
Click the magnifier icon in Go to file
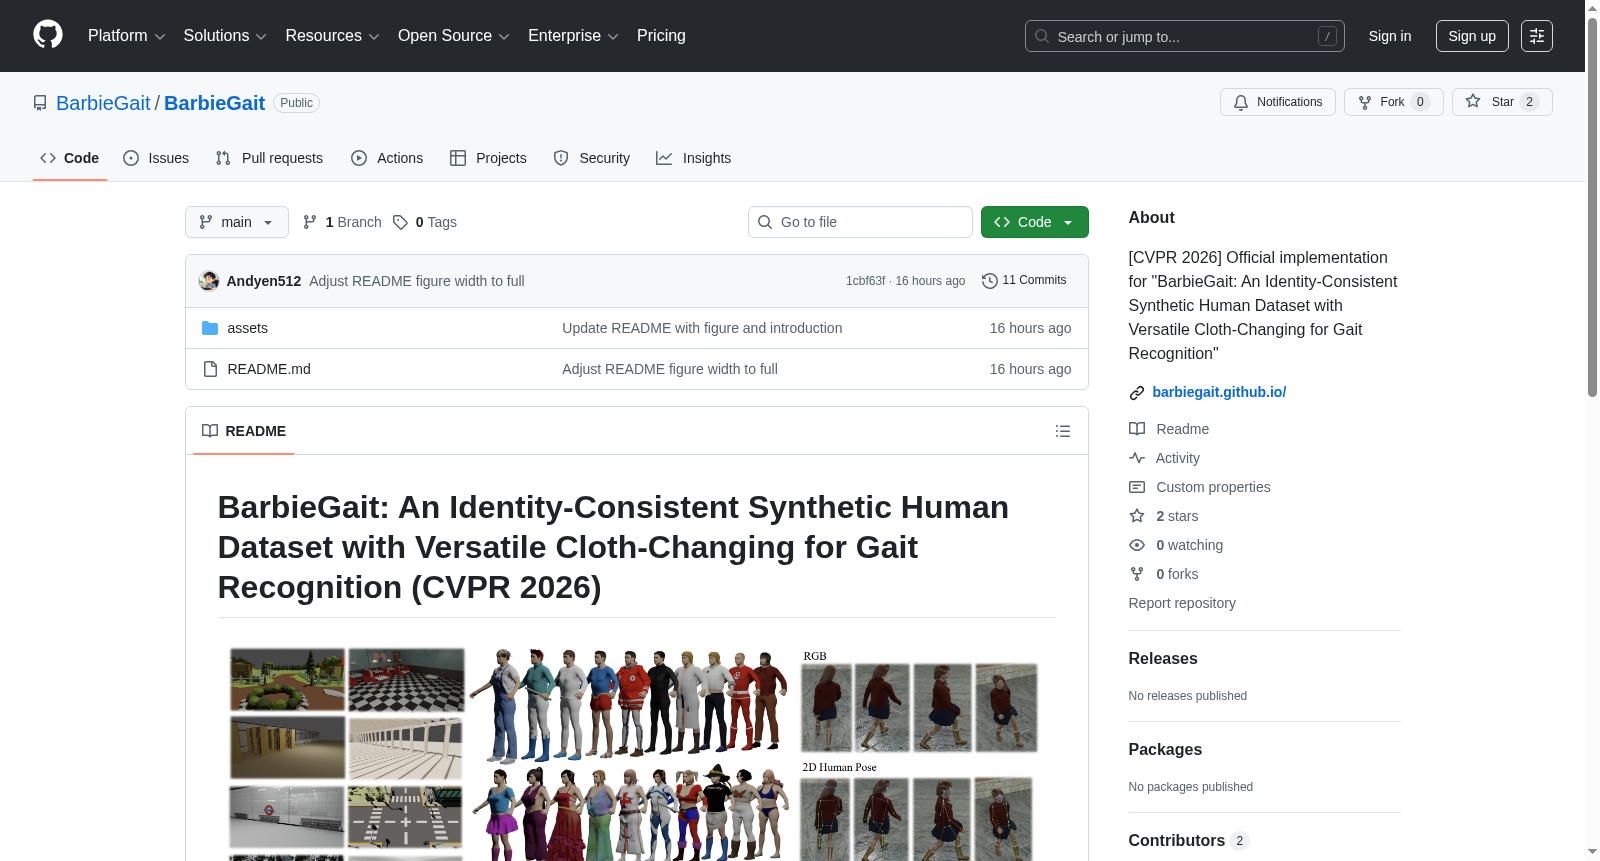point(765,222)
